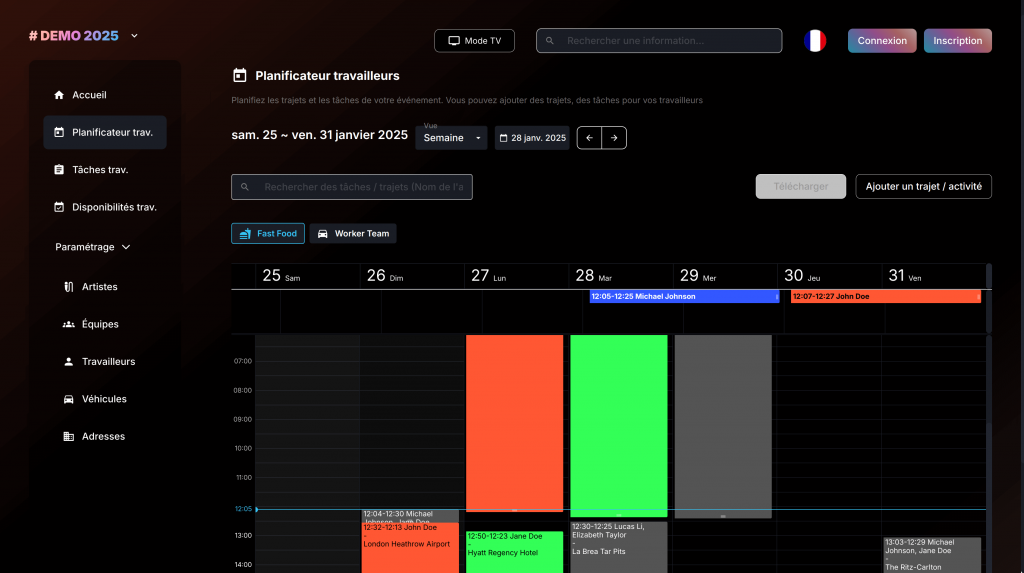Expand the #DEMO 2025 event selector
This screenshot has height=573, width=1024.
(x=134, y=36)
